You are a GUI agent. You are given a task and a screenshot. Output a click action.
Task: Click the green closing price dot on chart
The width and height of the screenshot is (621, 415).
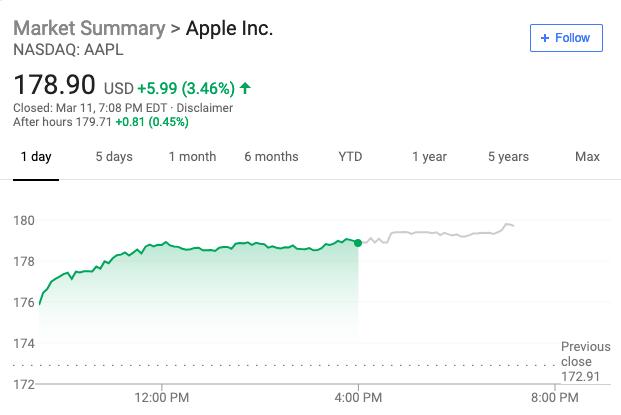pos(358,242)
